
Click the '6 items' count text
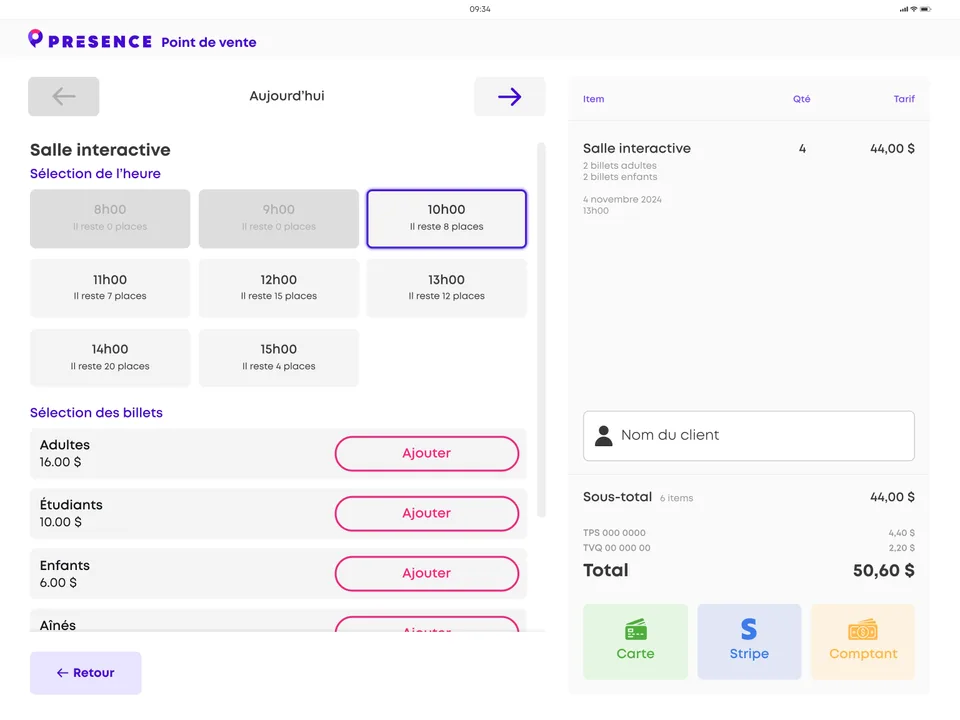coord(677,498)
